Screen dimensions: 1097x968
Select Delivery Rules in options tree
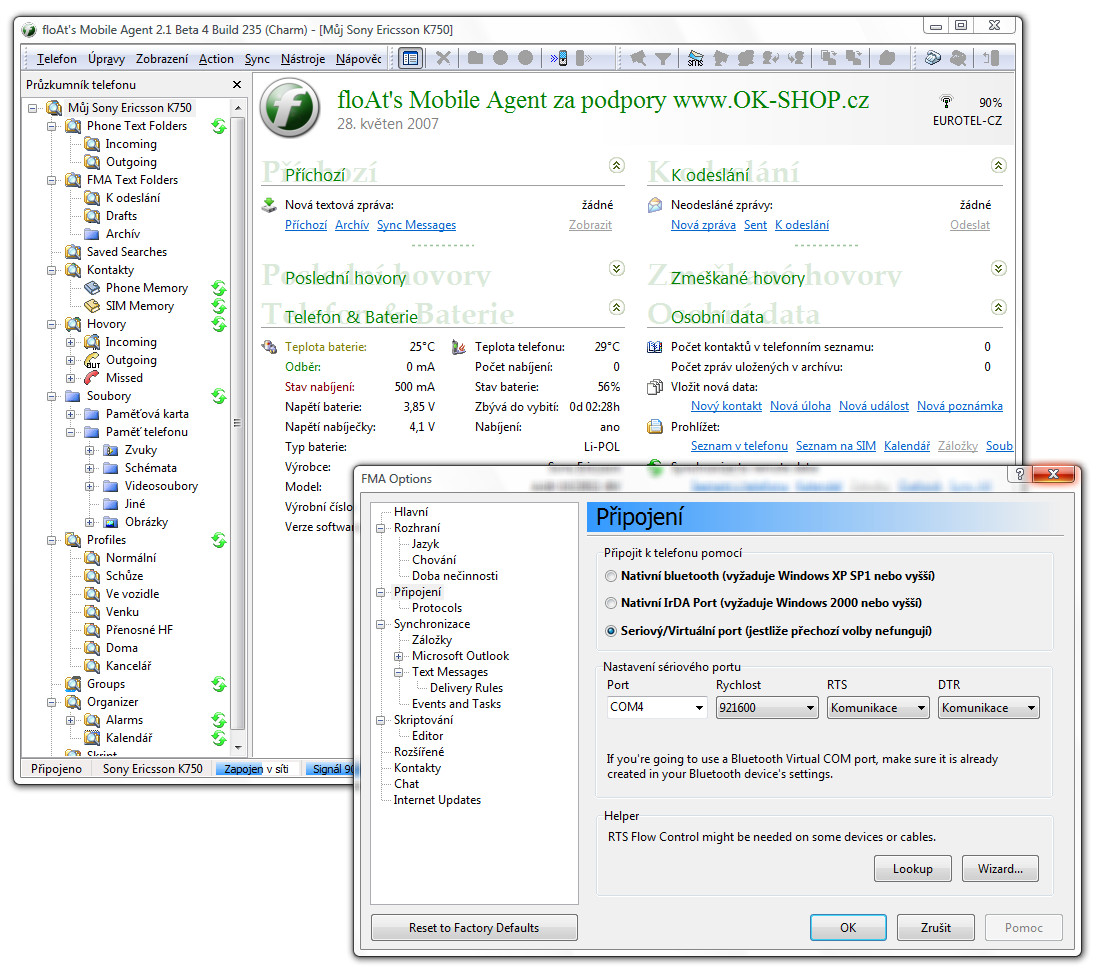coord(466,688)
